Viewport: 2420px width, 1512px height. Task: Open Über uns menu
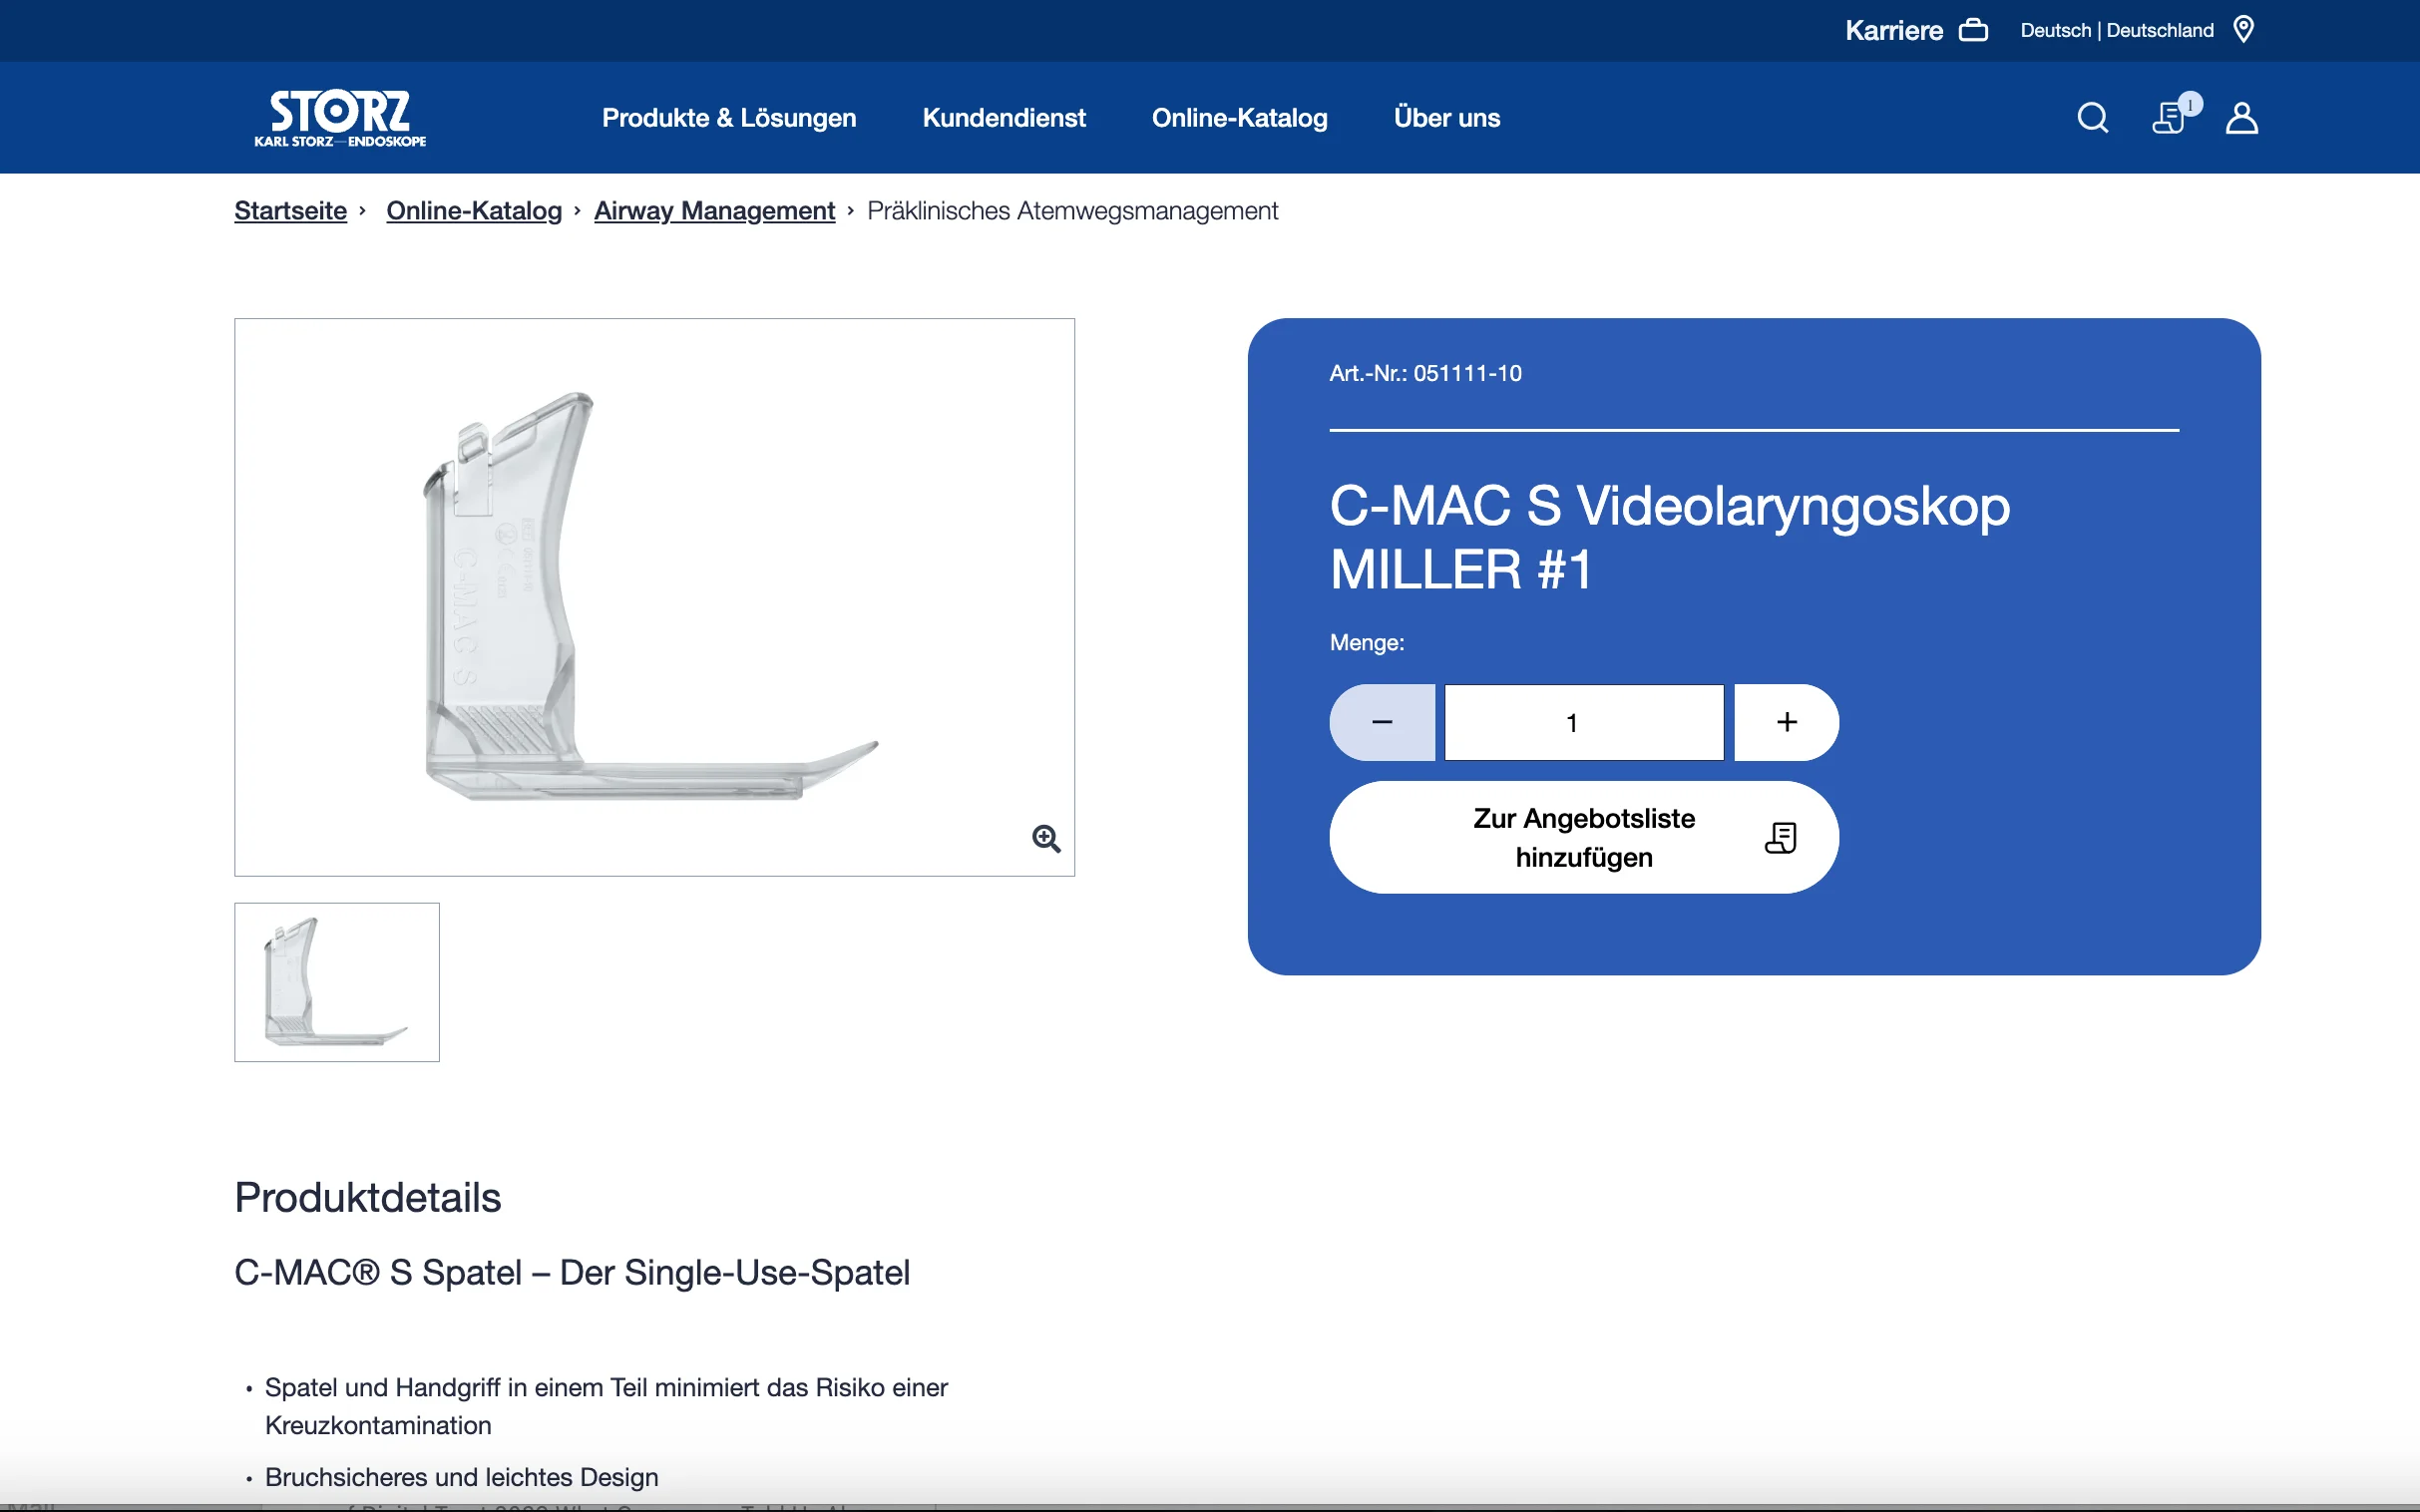point(1446,118)
